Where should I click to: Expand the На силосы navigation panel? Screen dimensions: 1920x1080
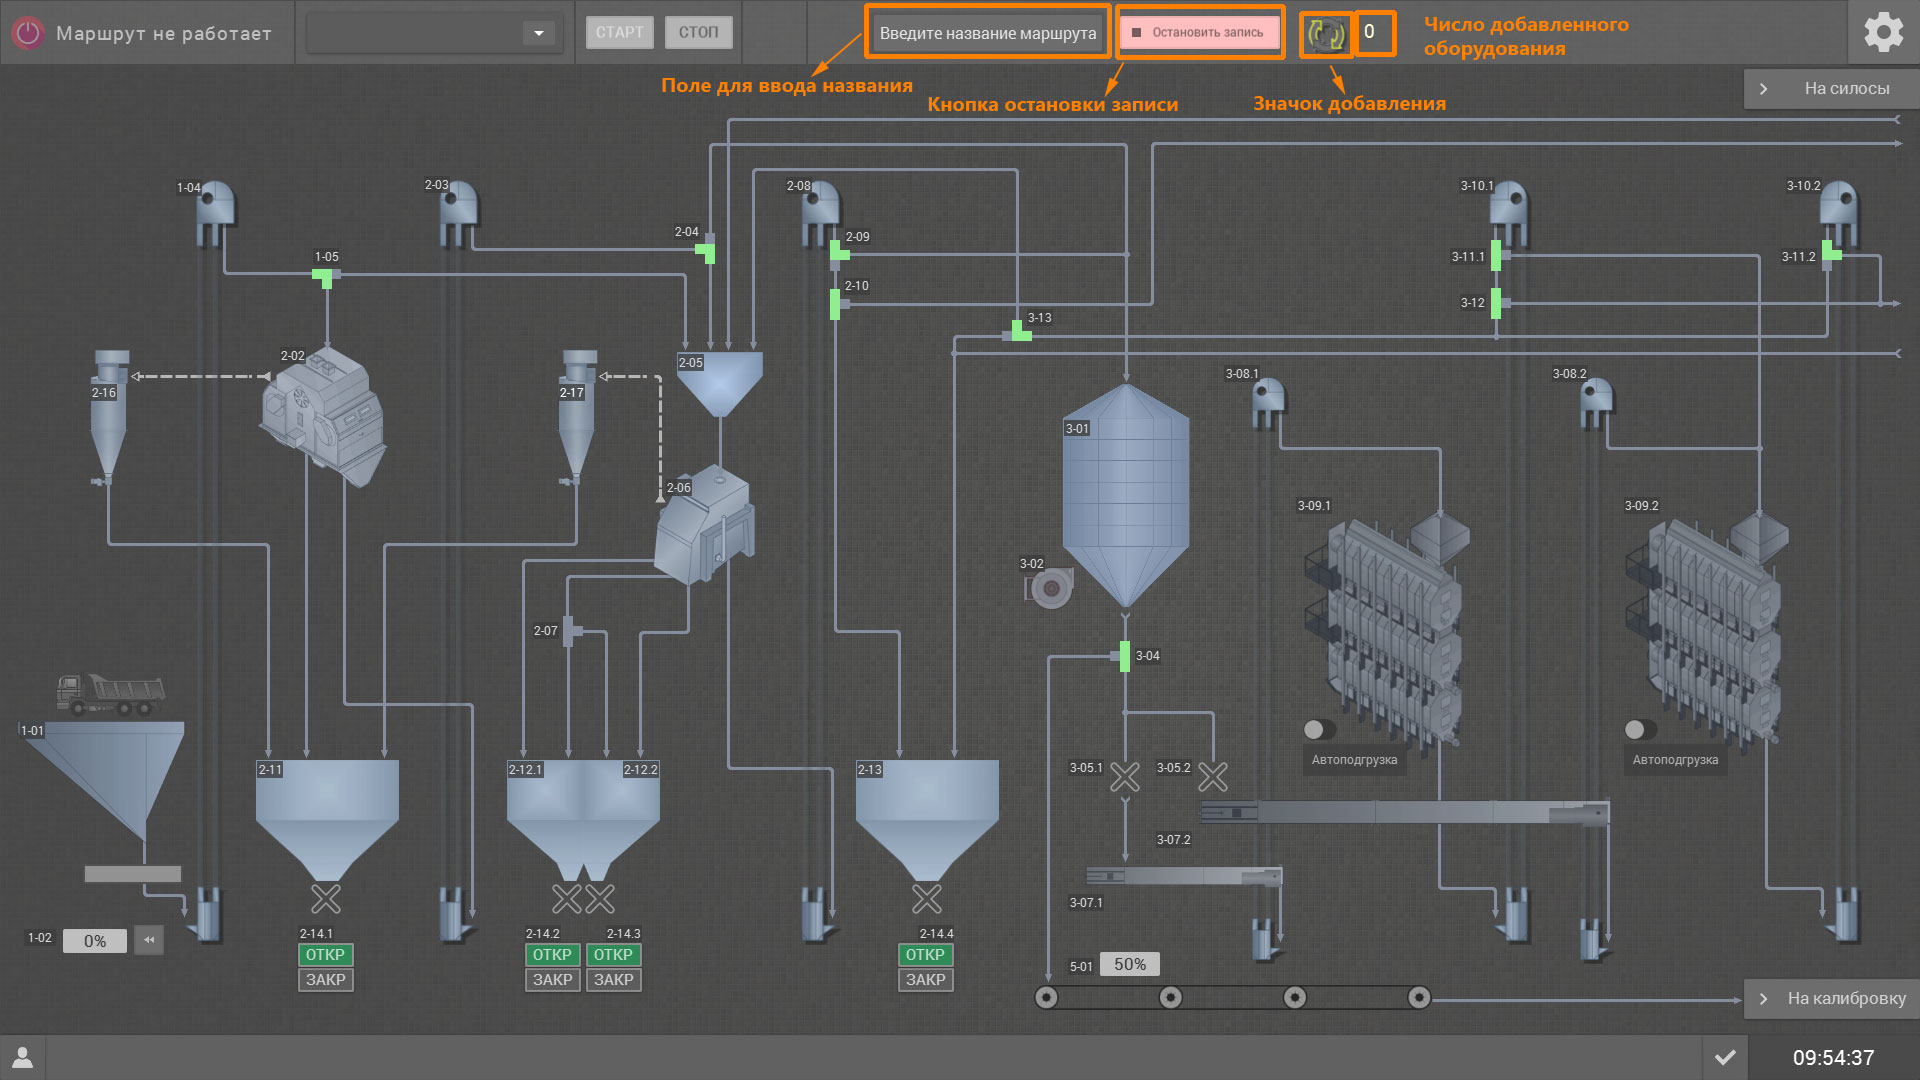1832,88
